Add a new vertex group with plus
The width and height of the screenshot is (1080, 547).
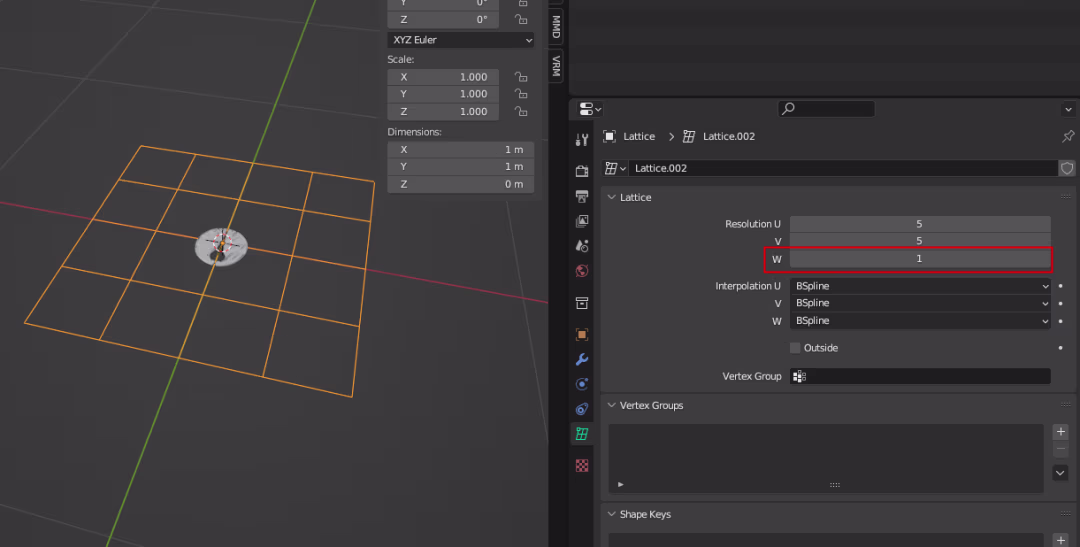(x=1060, y=432)
